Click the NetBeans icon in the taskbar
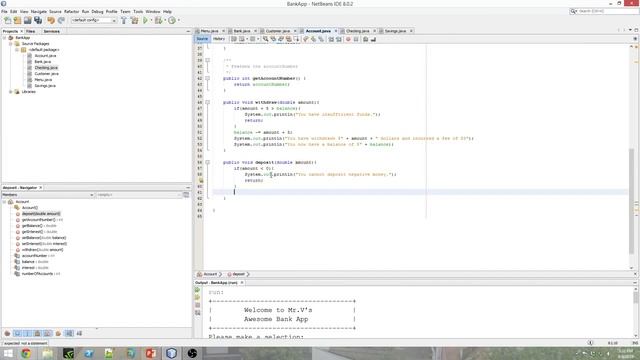The height and width of the screenshot is (360, 640). coord(171,353)
